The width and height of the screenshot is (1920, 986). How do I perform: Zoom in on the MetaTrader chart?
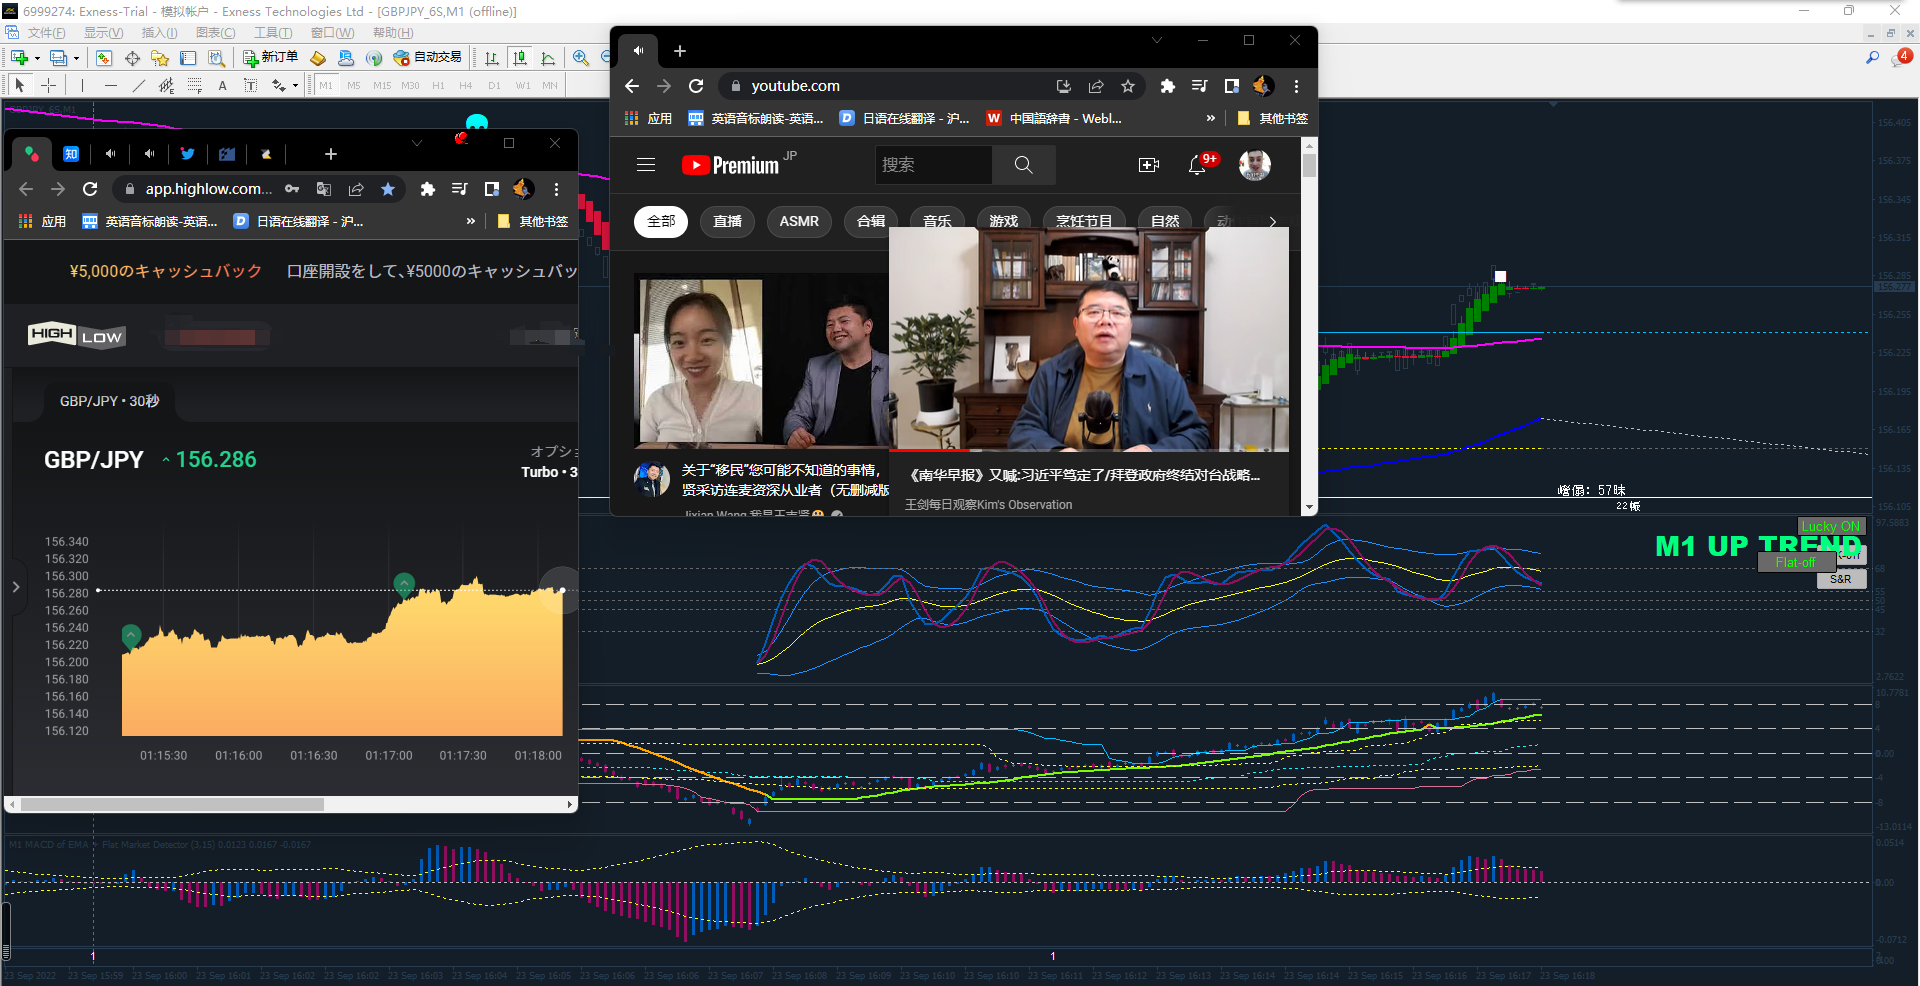coord(581,58)
